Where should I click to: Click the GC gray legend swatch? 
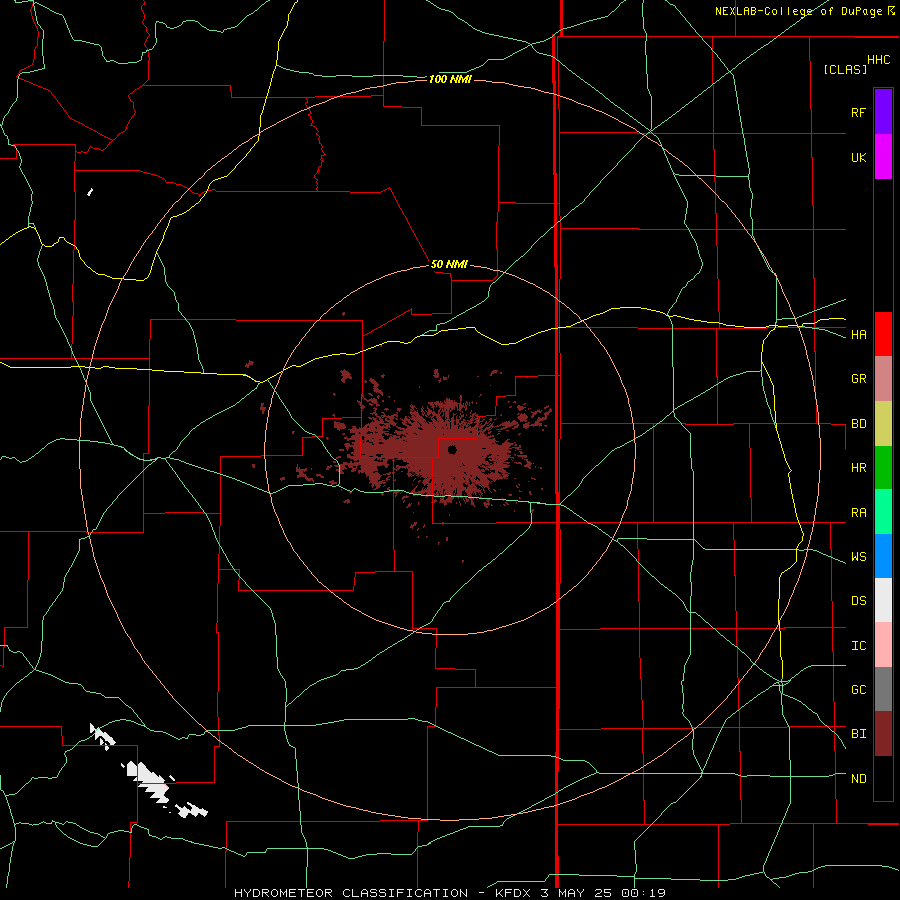point(883,689)
